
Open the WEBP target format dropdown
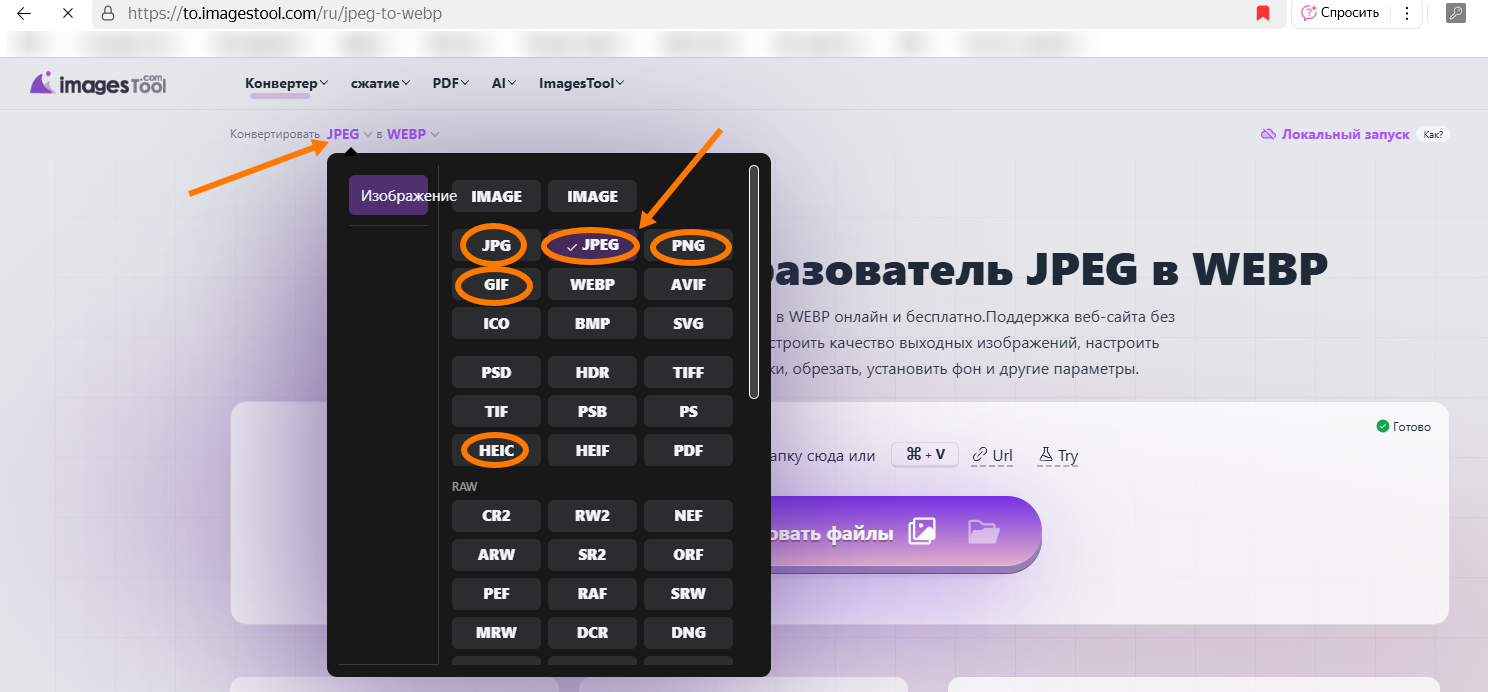[413, 134]
